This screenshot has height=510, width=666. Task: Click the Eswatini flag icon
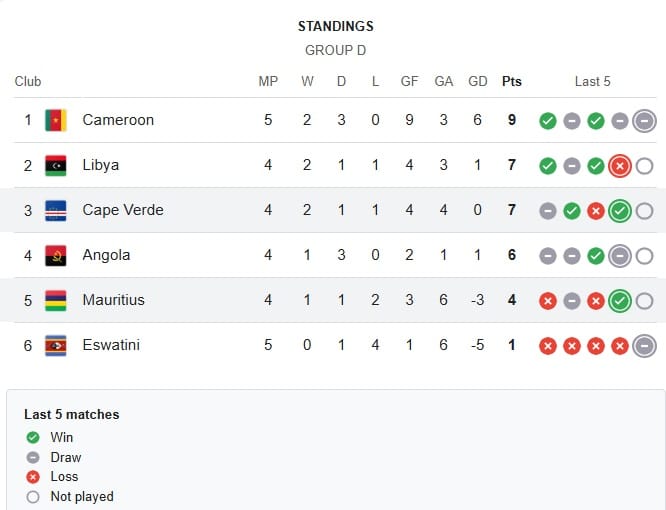point(56,345)
